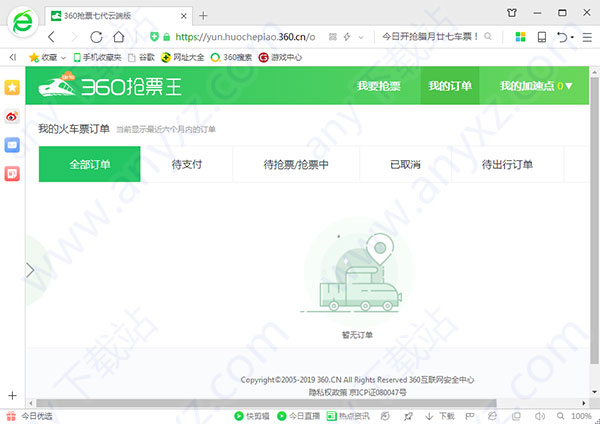Open 快剪辑 in status bar
The image size is (600, 424).
coord(252,416)
